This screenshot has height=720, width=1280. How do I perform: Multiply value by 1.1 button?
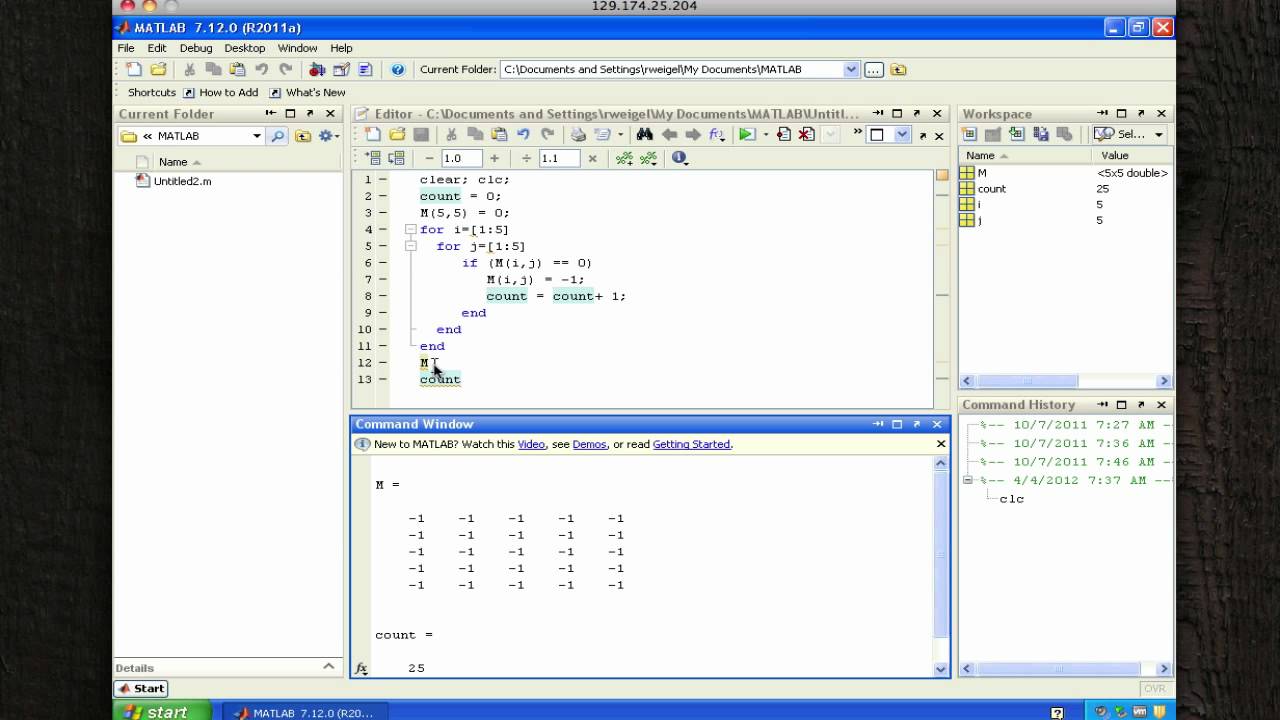point(592,158)
